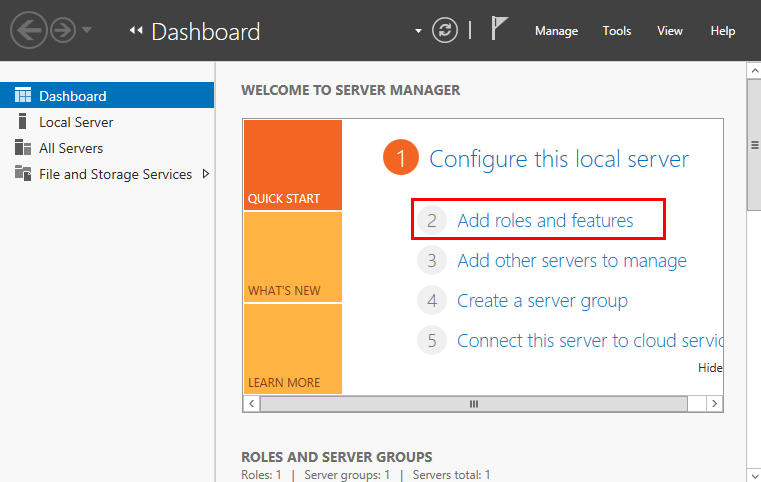
Task: Click the number 2 circle icon
Action: 431,220
